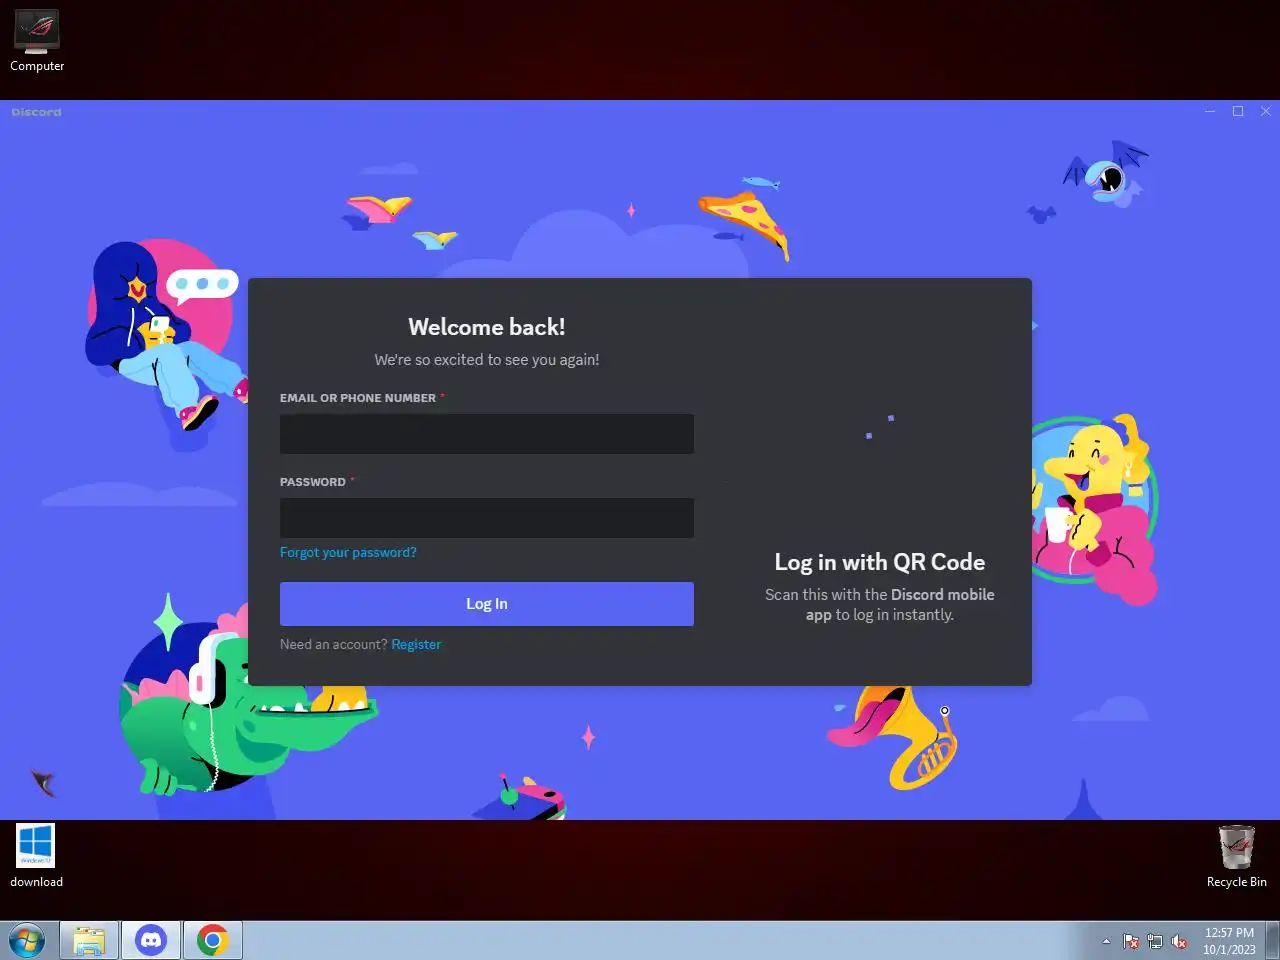The image size is (1280, 960).
Task: Select Discord icon in the taskbar
Action: pyautogui.click(x=151, y=941)
